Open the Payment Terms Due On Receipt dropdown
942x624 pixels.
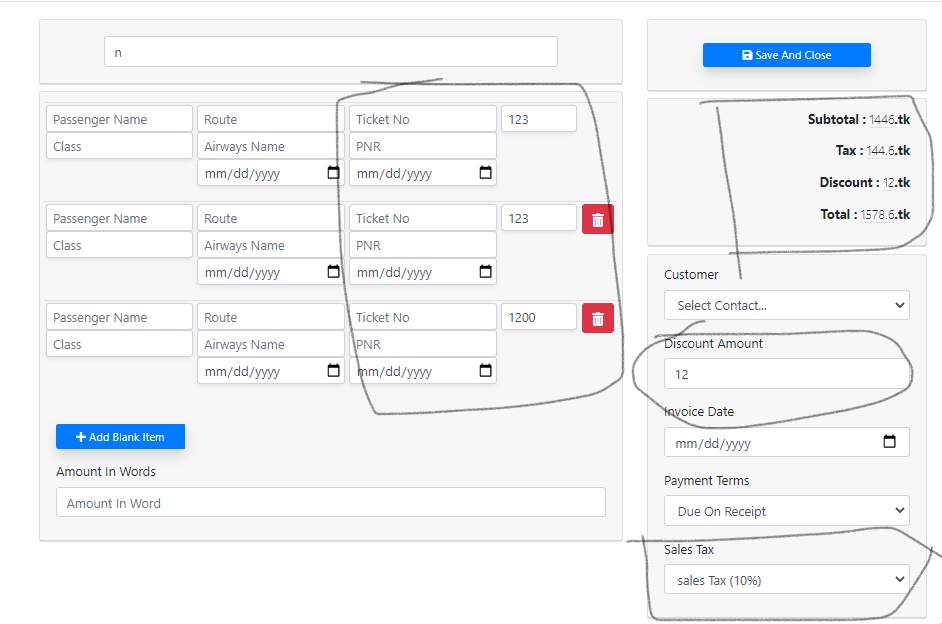tap(786, 511)
